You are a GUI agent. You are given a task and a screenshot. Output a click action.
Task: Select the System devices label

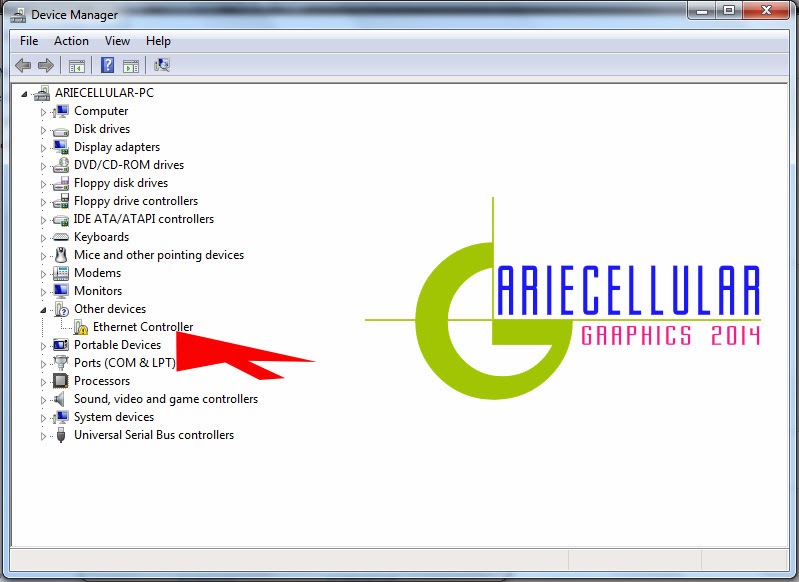pyautogui.click(x=114, y=417)
